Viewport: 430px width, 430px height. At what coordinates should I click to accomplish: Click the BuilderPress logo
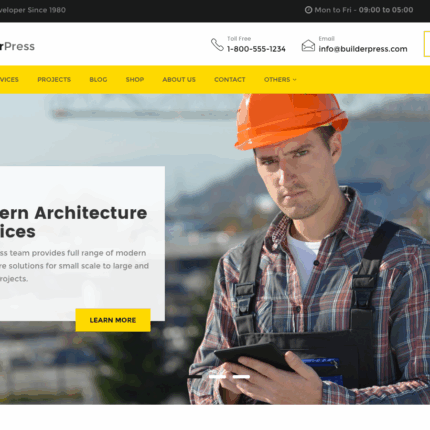[17, 46]
